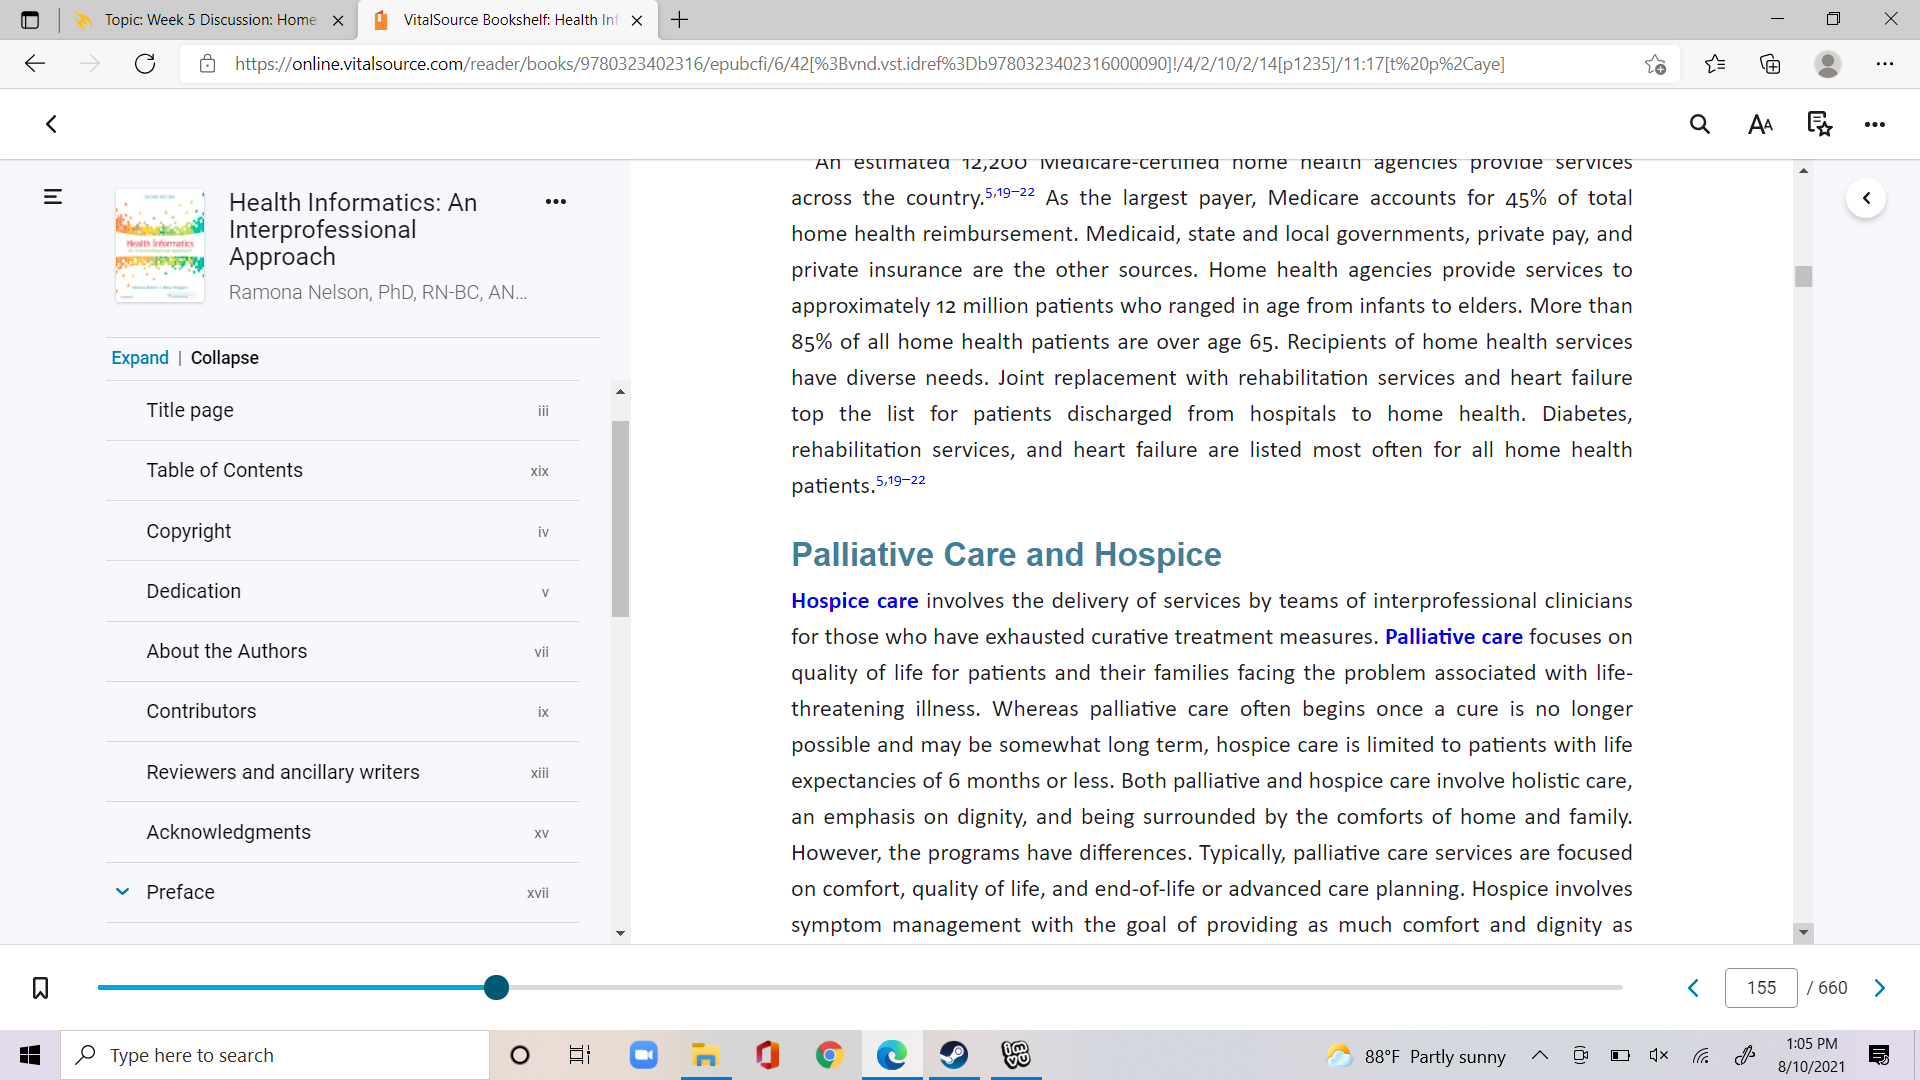Open the text size settings icon
This screenshot has height=1080, width=1920.
[x=1760, y=124]
